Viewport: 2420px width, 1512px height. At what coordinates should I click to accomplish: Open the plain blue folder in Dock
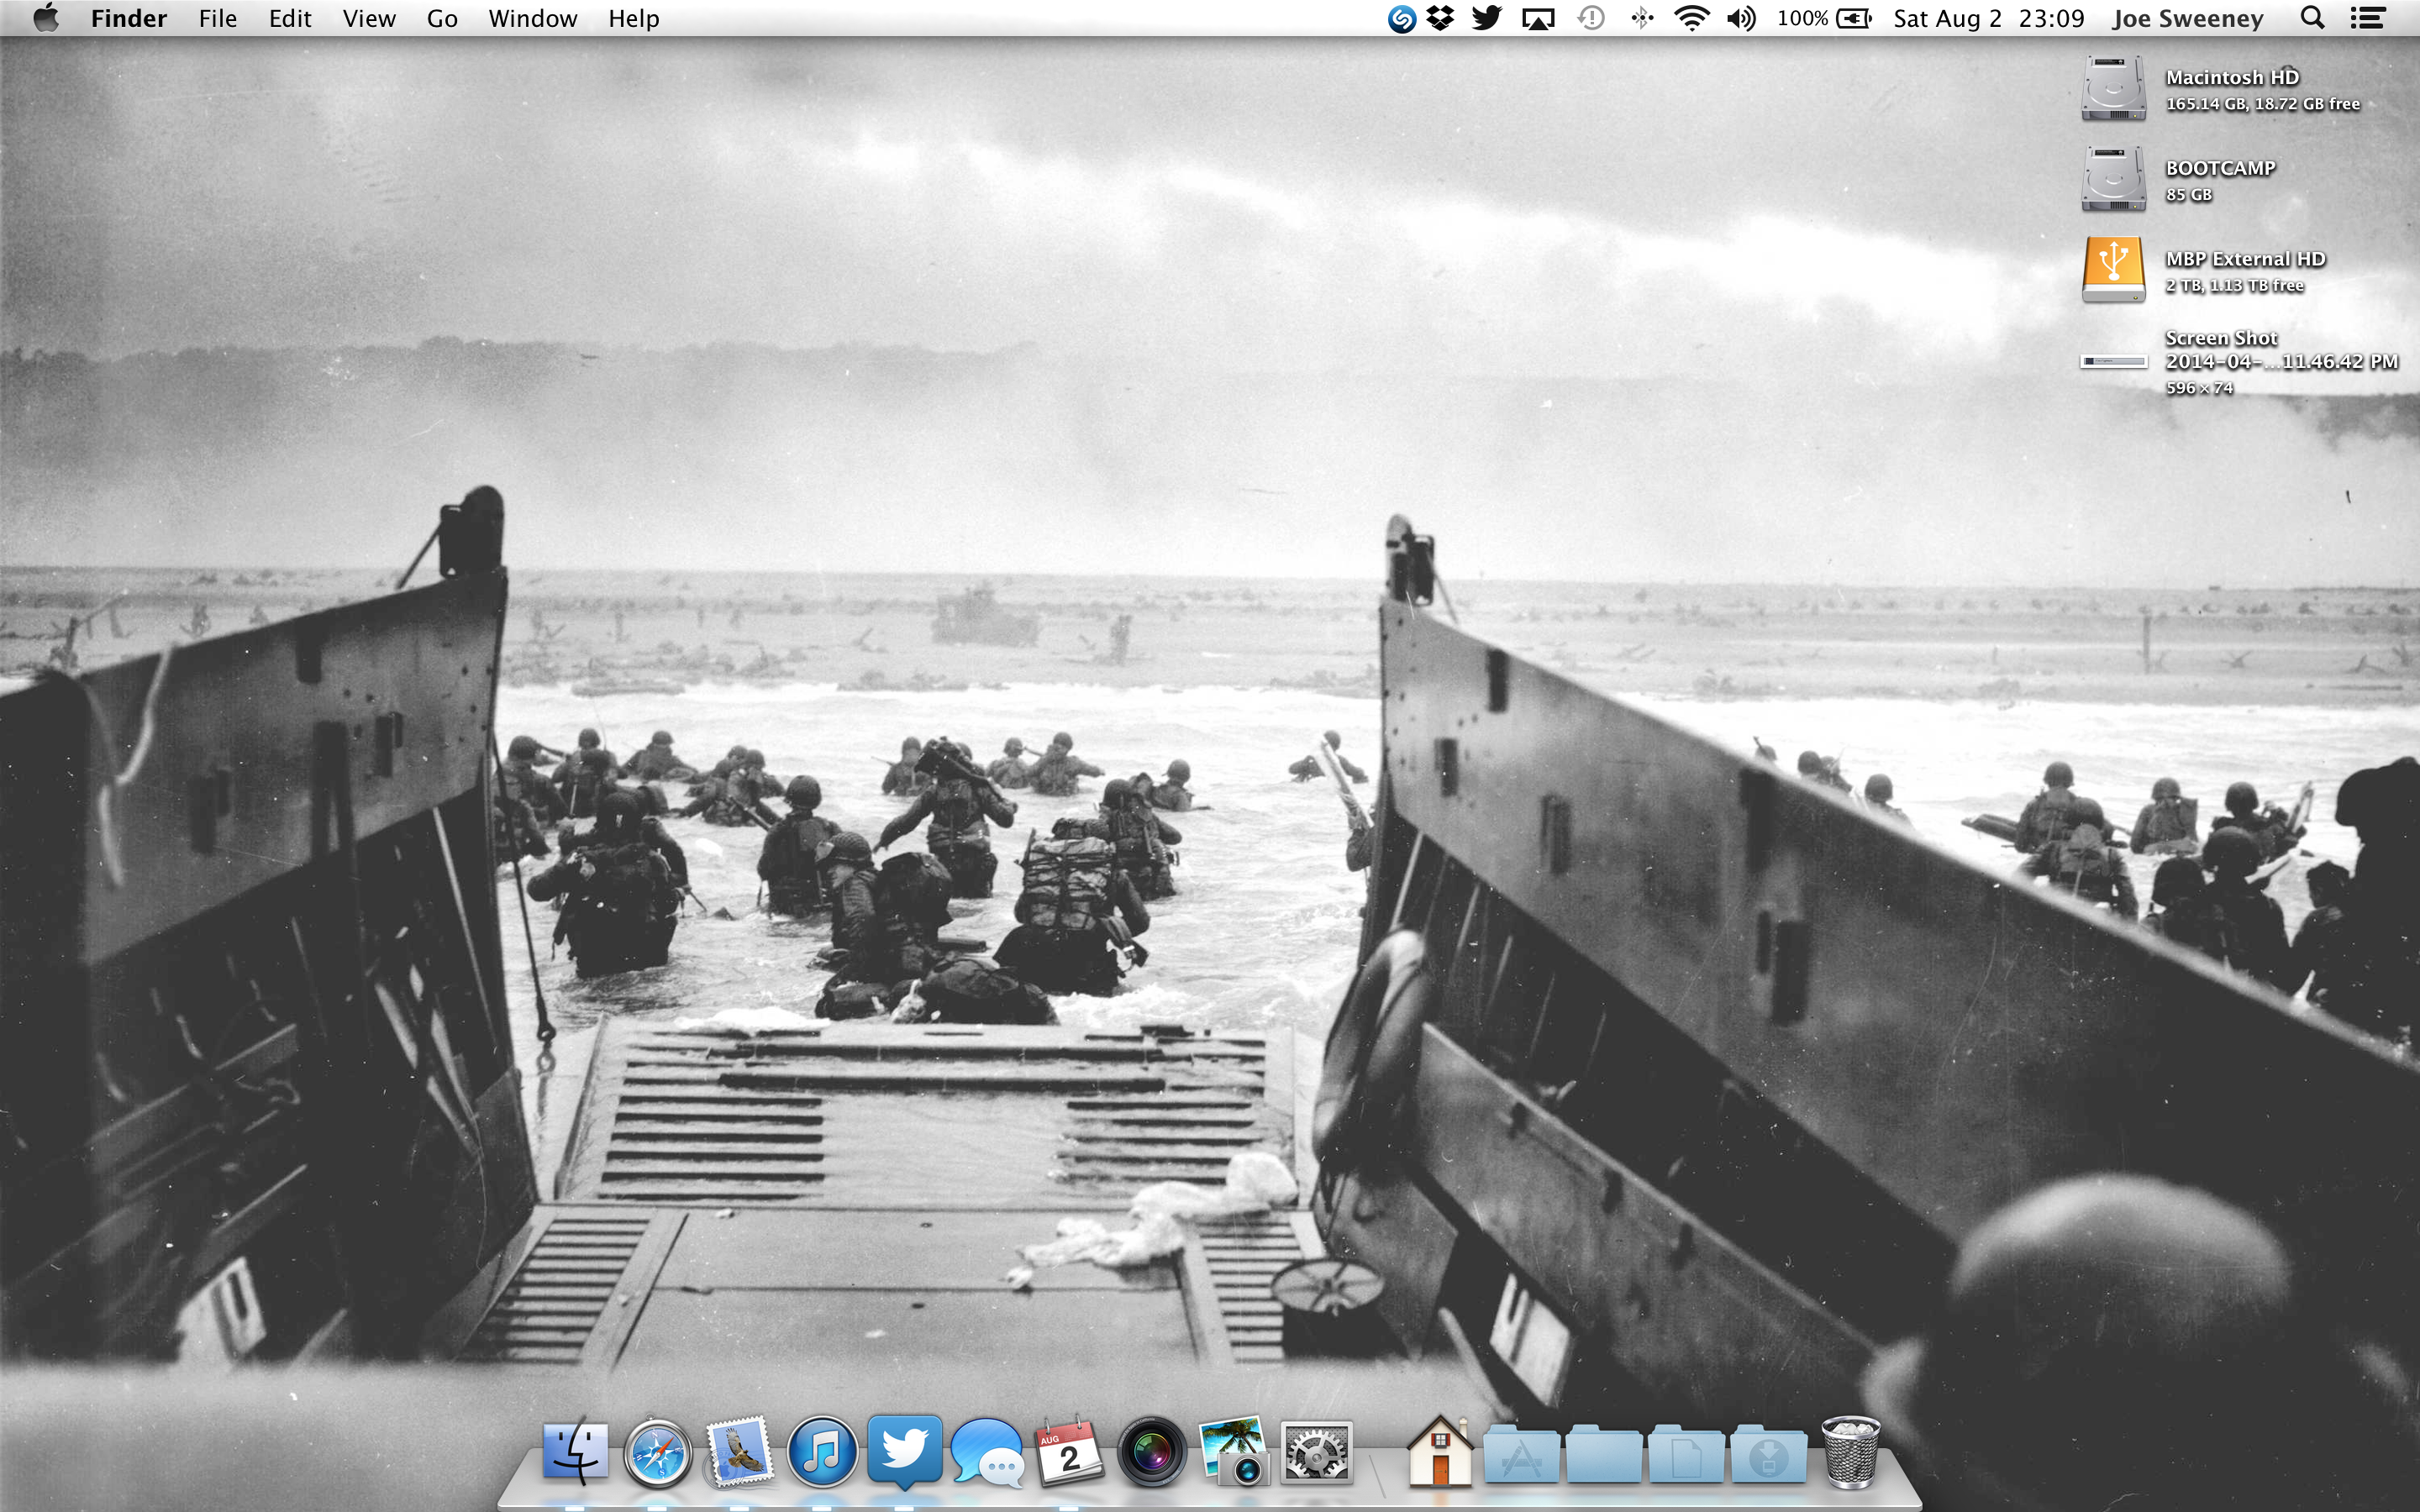(x=1603, y=1455)
